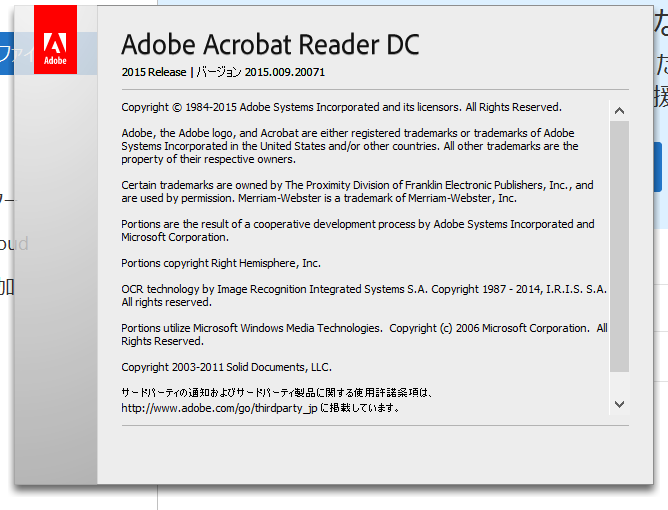Click the Copyright 1984-2015 Adobe Systems line
668x510 pixels.
click(x=341, y=107)
